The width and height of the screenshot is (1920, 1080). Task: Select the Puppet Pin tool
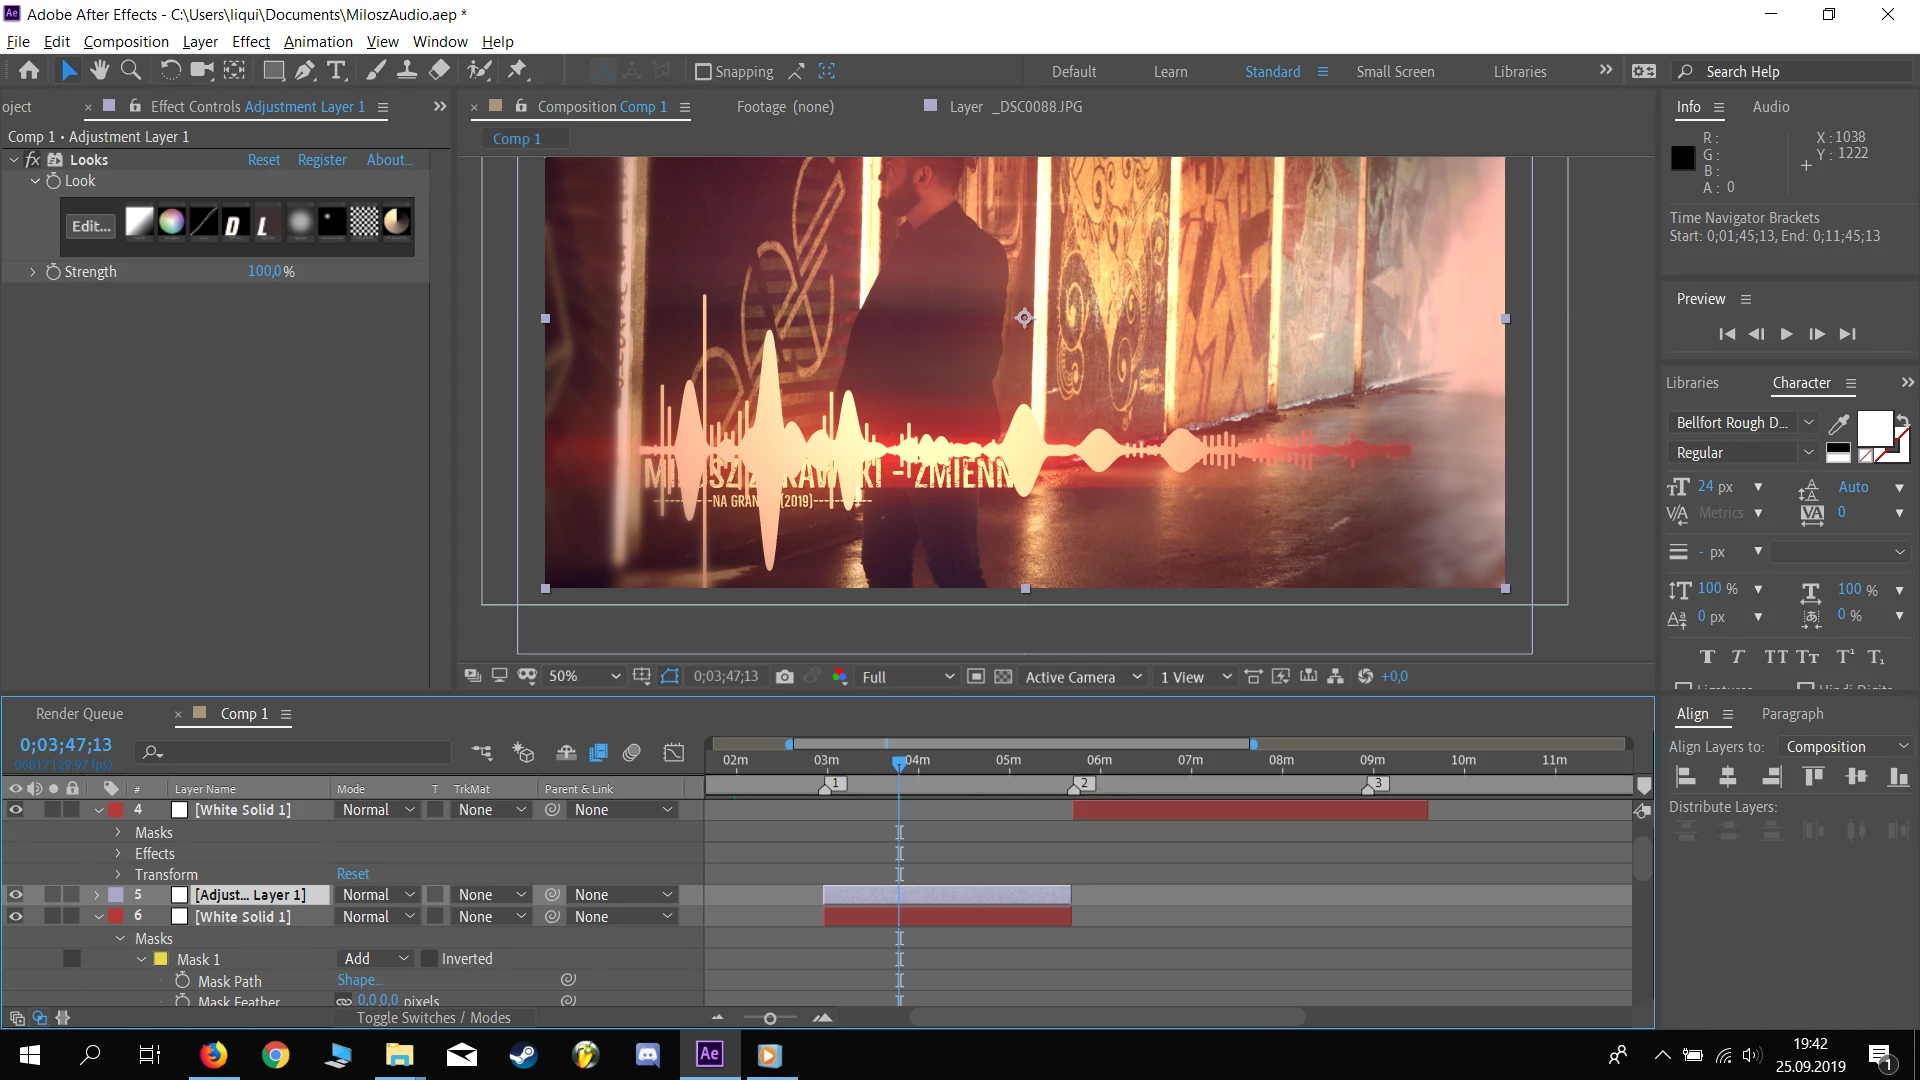point(517,70)
